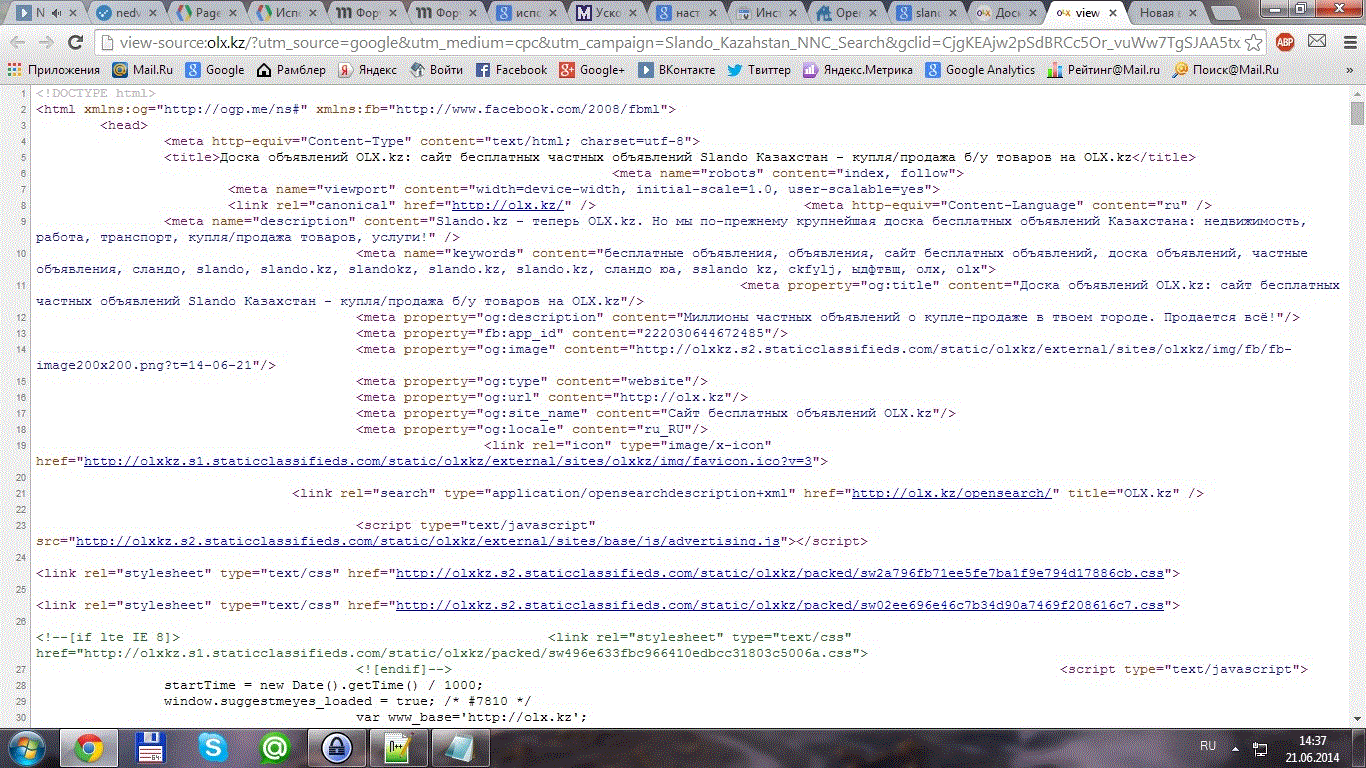Viewport: 1366px width, 768px height.
Task: Open the Твиттер bookmark
Action: (x=758, y=70)
